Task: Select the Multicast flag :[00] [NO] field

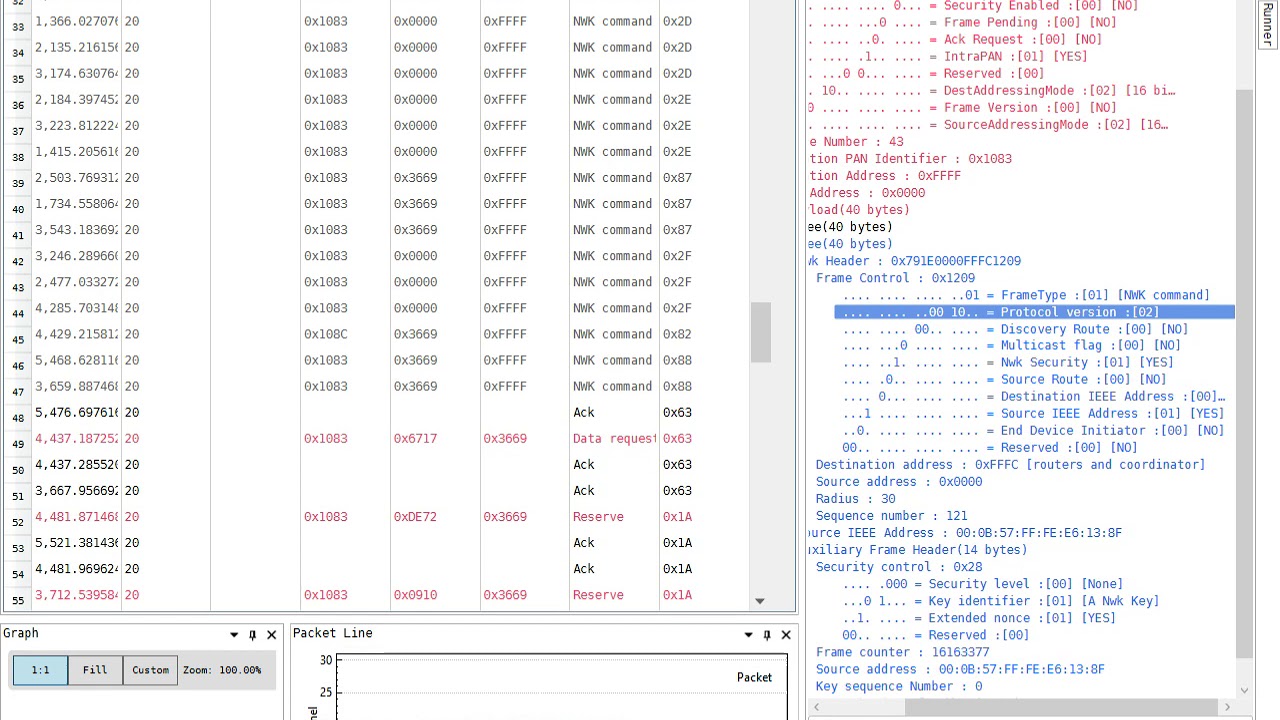Action: point(1011,346)
